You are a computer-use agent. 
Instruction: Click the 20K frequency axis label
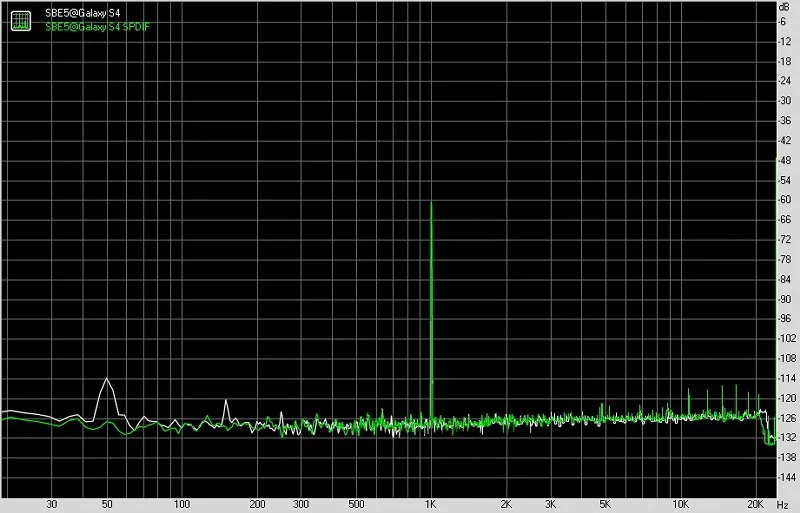tap(756, 504)
